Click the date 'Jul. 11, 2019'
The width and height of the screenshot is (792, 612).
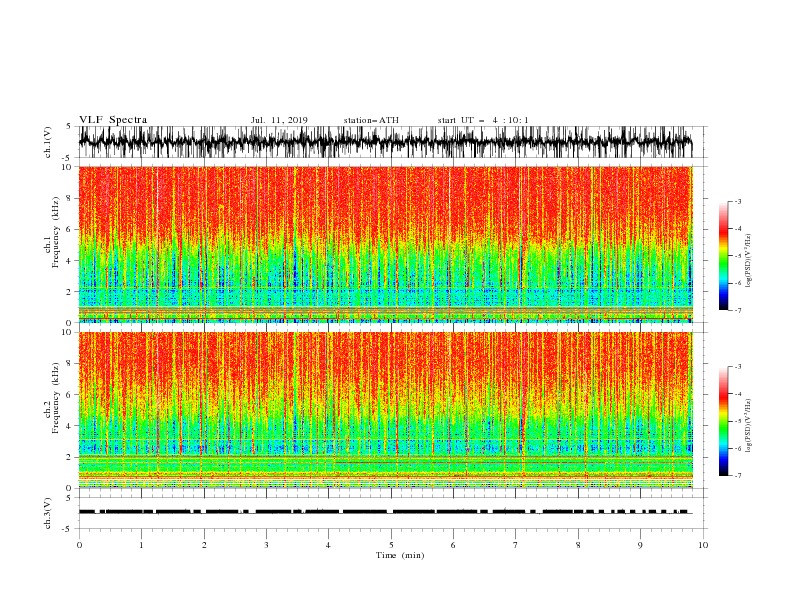coord(279,120)
